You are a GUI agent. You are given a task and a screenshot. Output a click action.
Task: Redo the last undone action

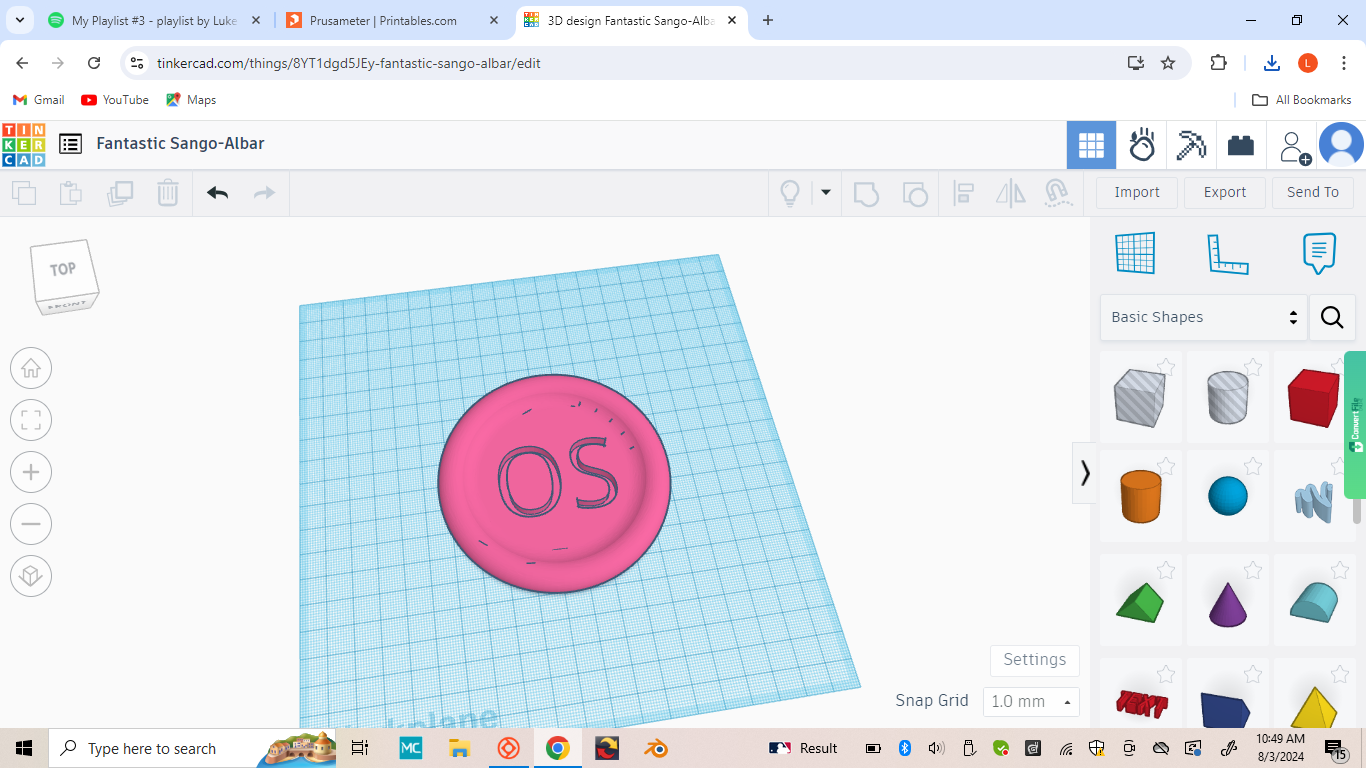coord(264,193)
